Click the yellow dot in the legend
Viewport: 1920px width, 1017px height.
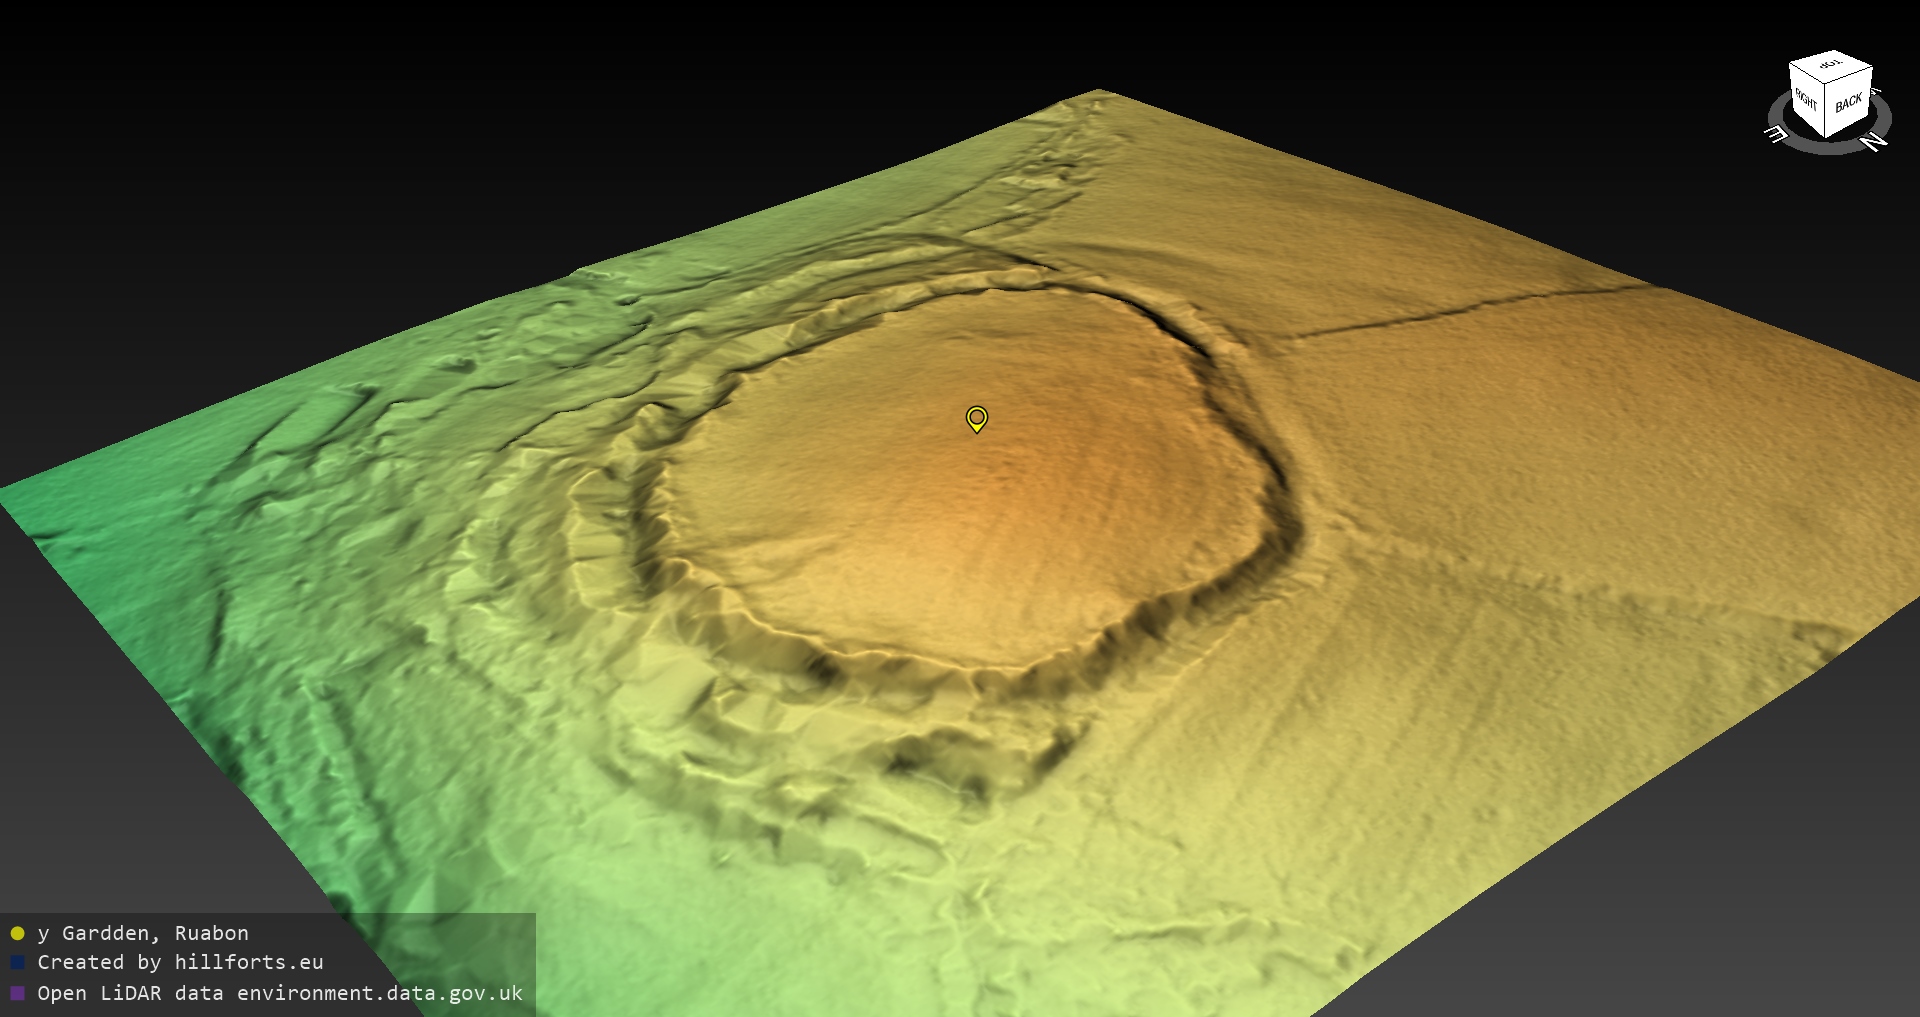[x=17, y=933]
